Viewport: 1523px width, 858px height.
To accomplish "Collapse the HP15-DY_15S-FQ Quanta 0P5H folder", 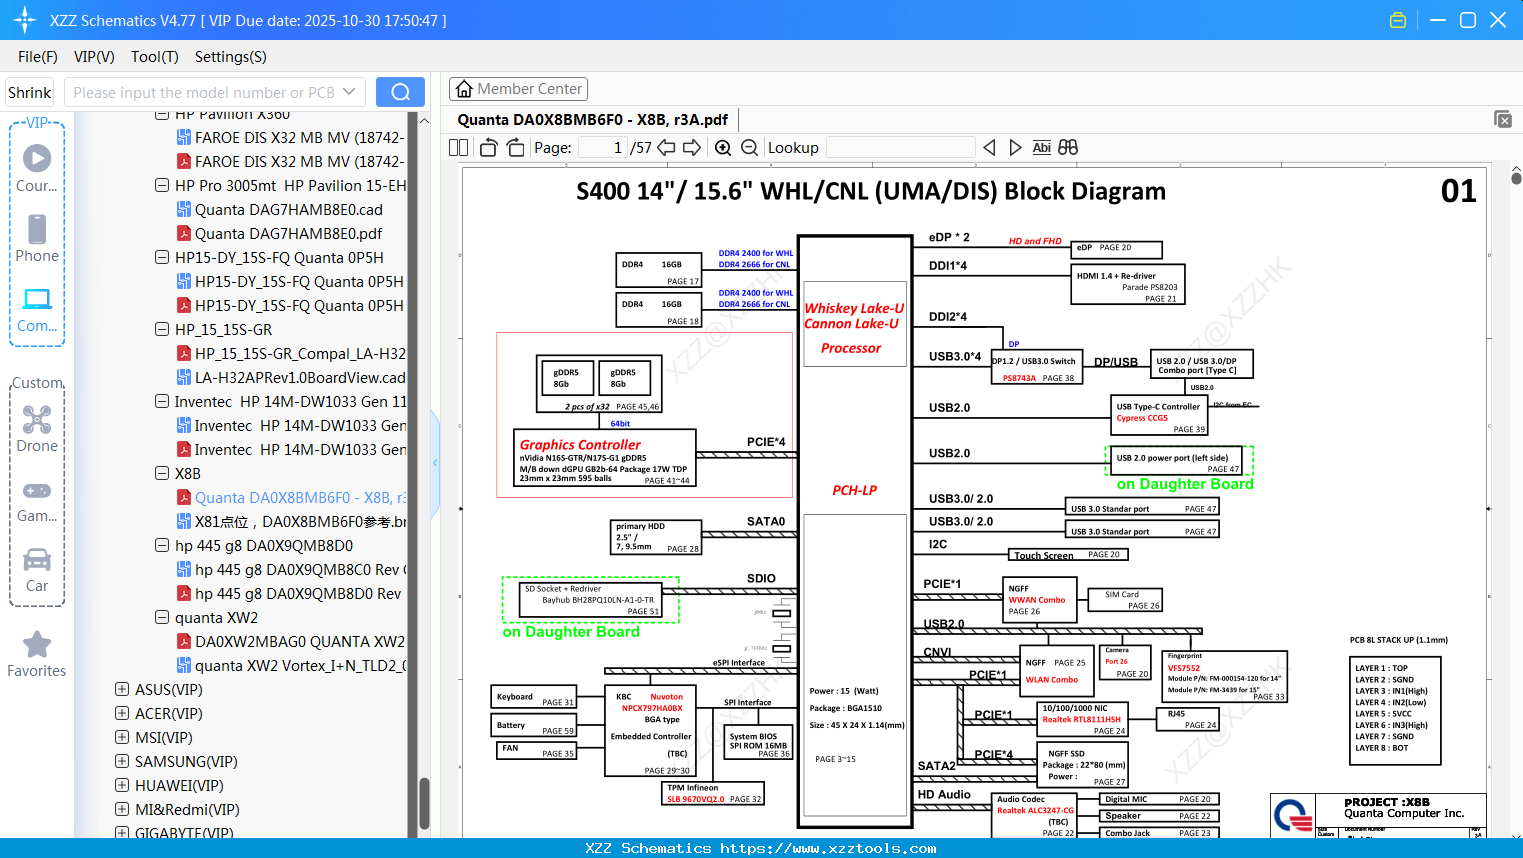I will pyautogui.click(x=162, y=257).
